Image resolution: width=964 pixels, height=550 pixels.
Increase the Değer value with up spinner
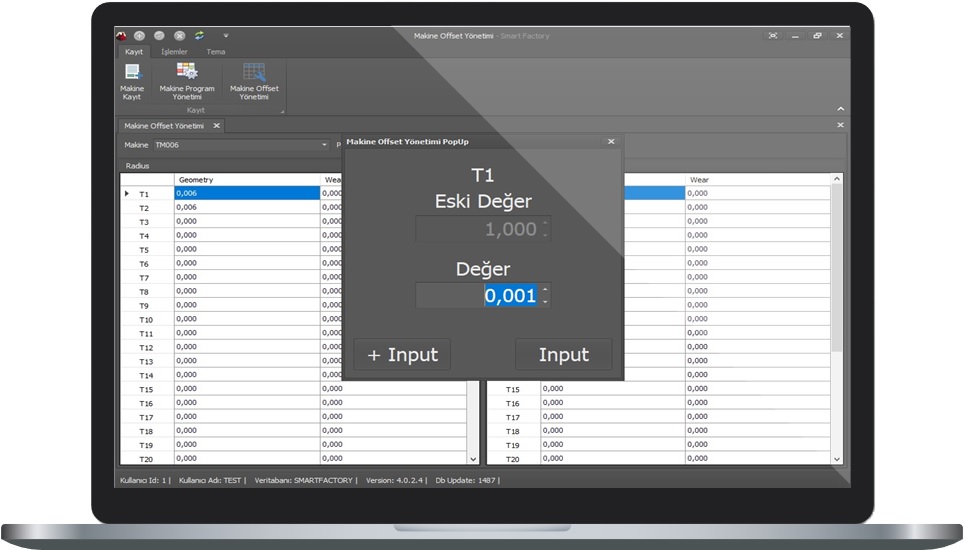point(545,289)
